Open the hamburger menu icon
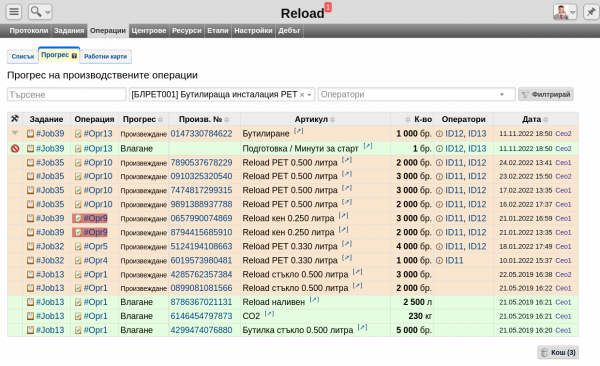The image size is (600, 366). (14, 12)
